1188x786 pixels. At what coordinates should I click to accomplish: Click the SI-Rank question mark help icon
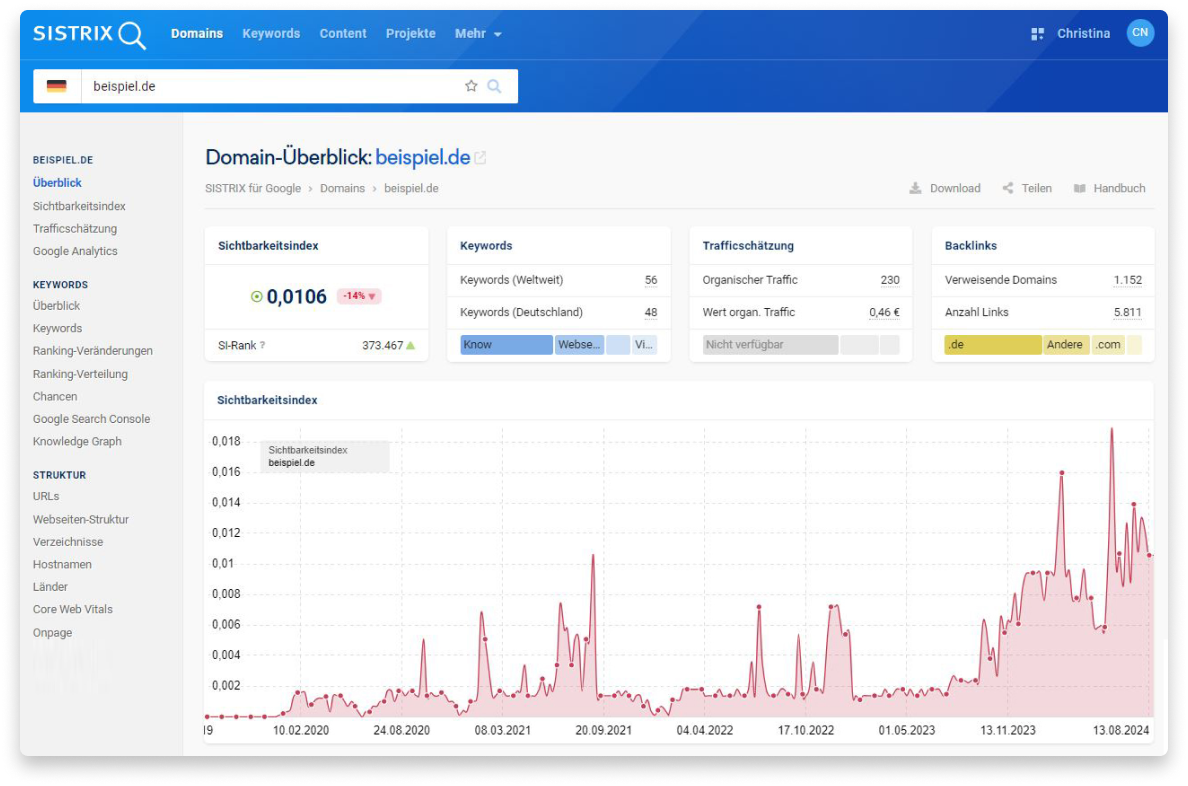click(263, 346)
